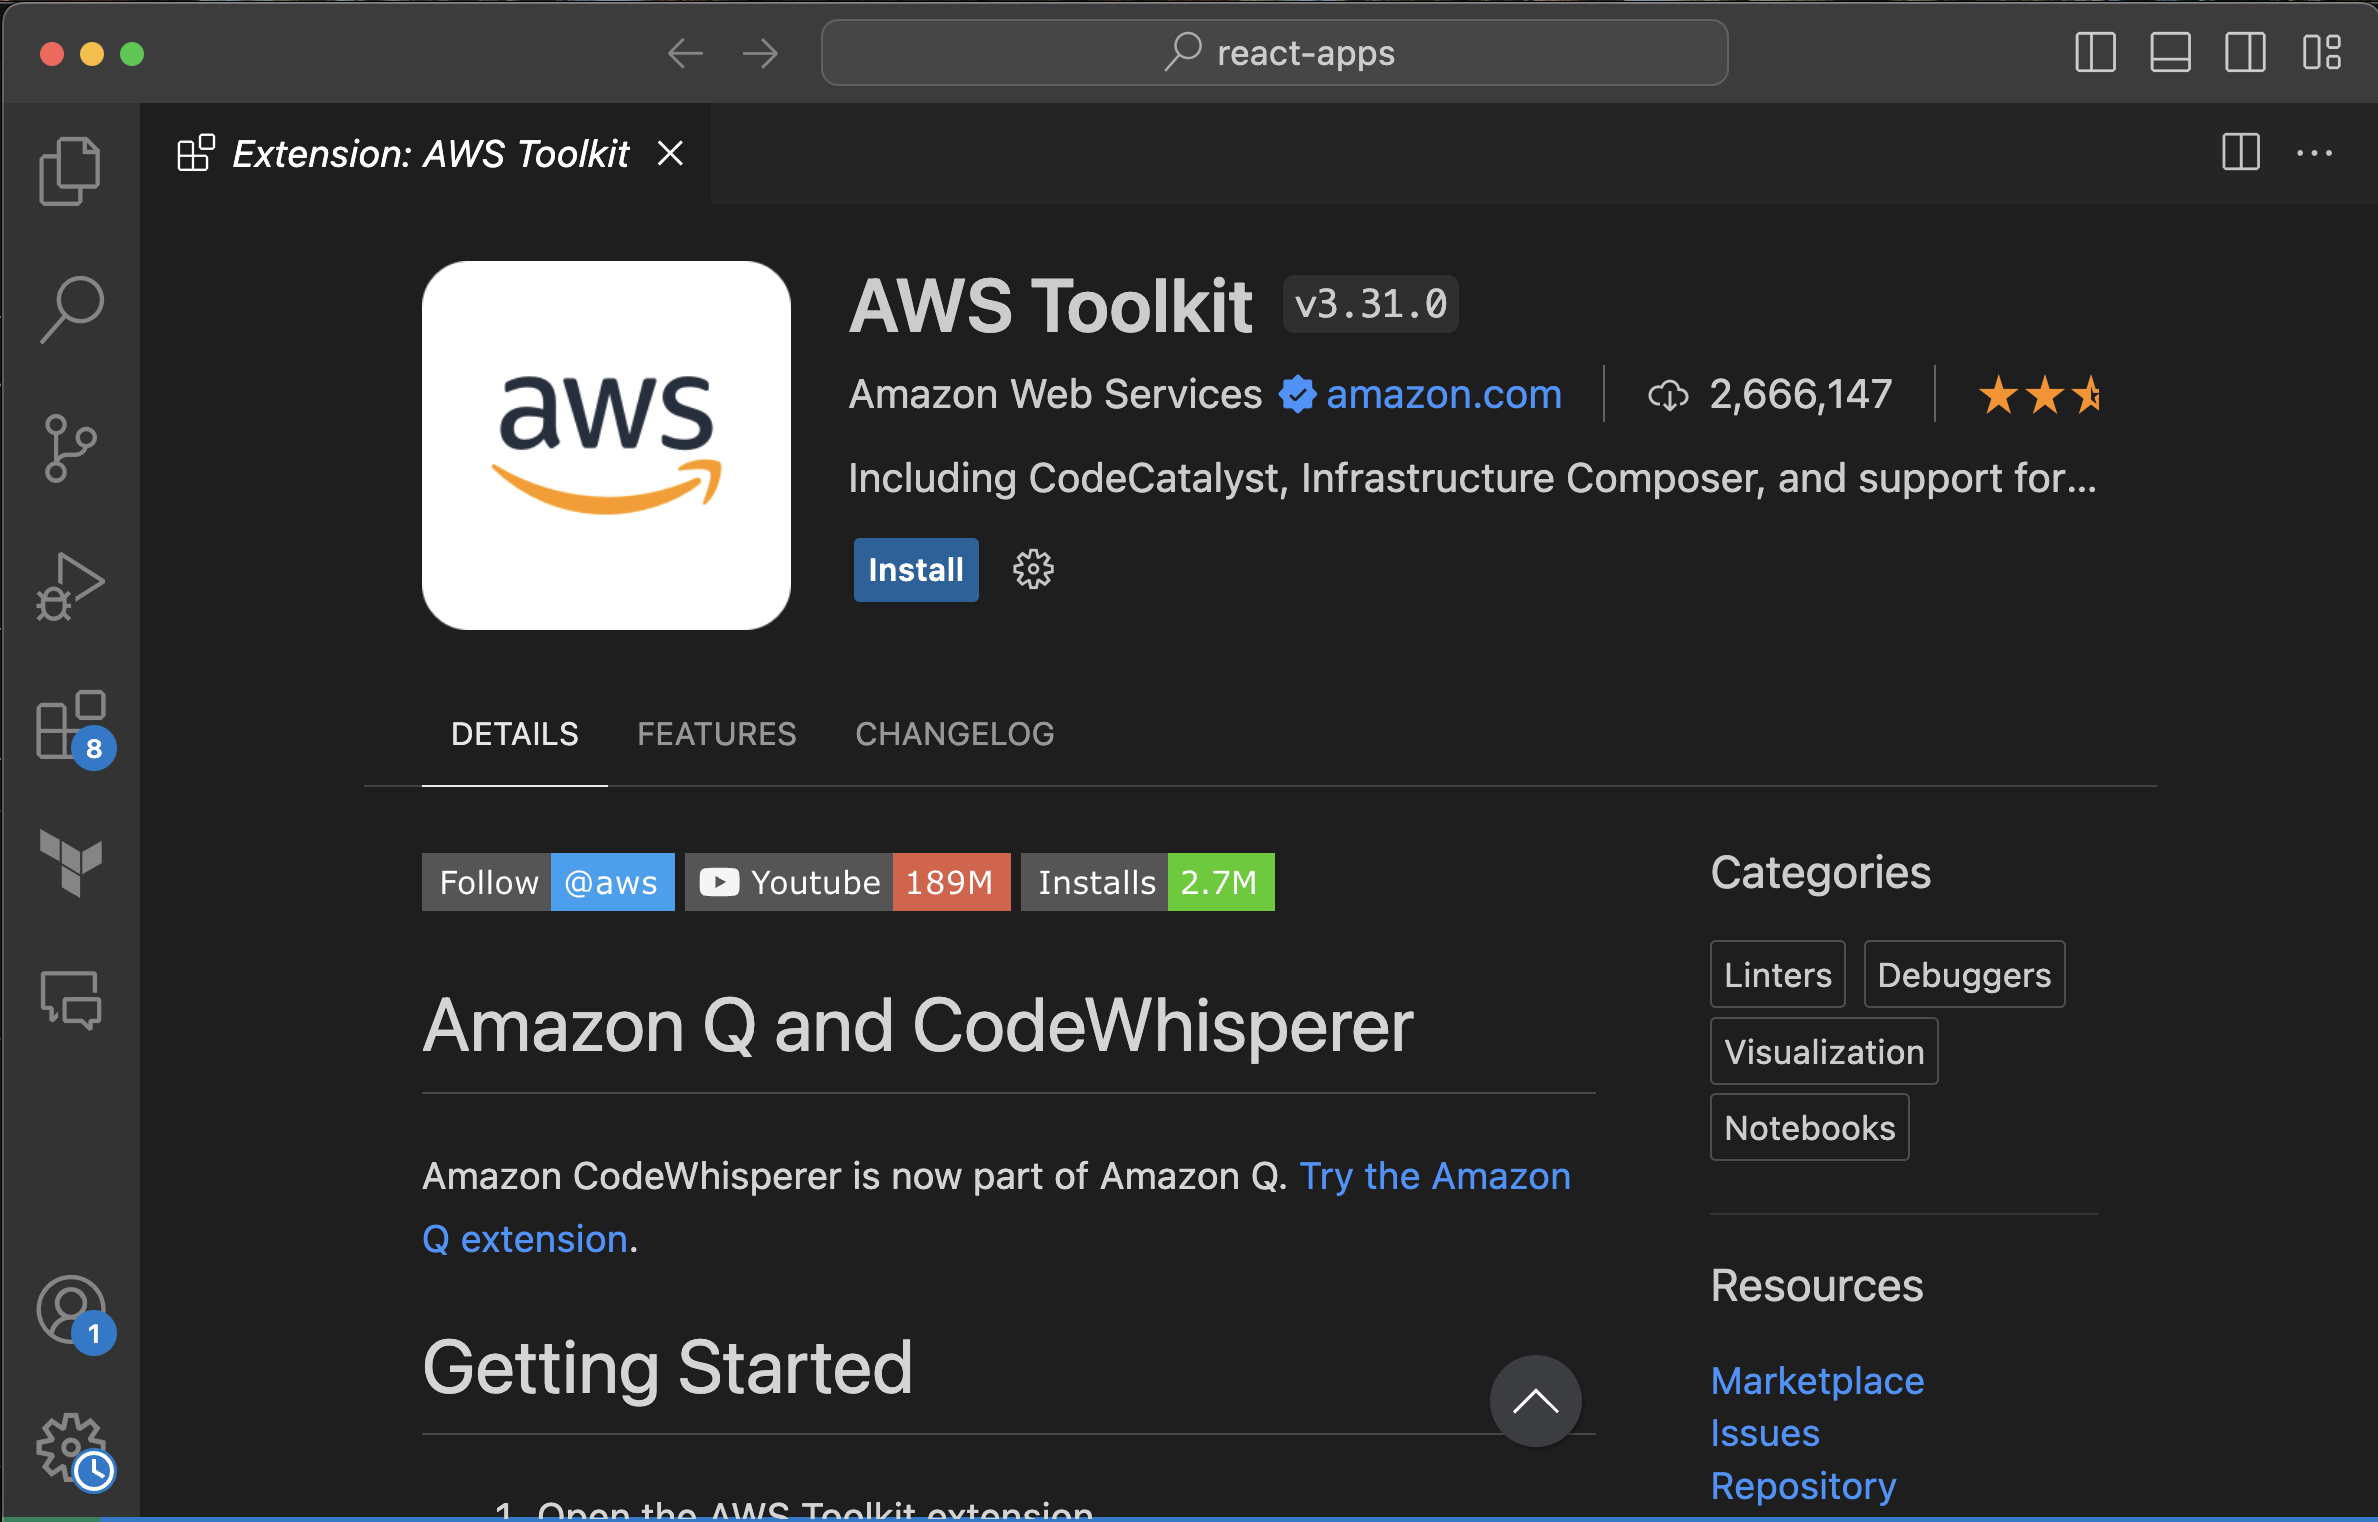The width and height of the screenshot is (2378, 1522).
Task: Open the Marketplace resource link
Action: coord(1817,1381)
